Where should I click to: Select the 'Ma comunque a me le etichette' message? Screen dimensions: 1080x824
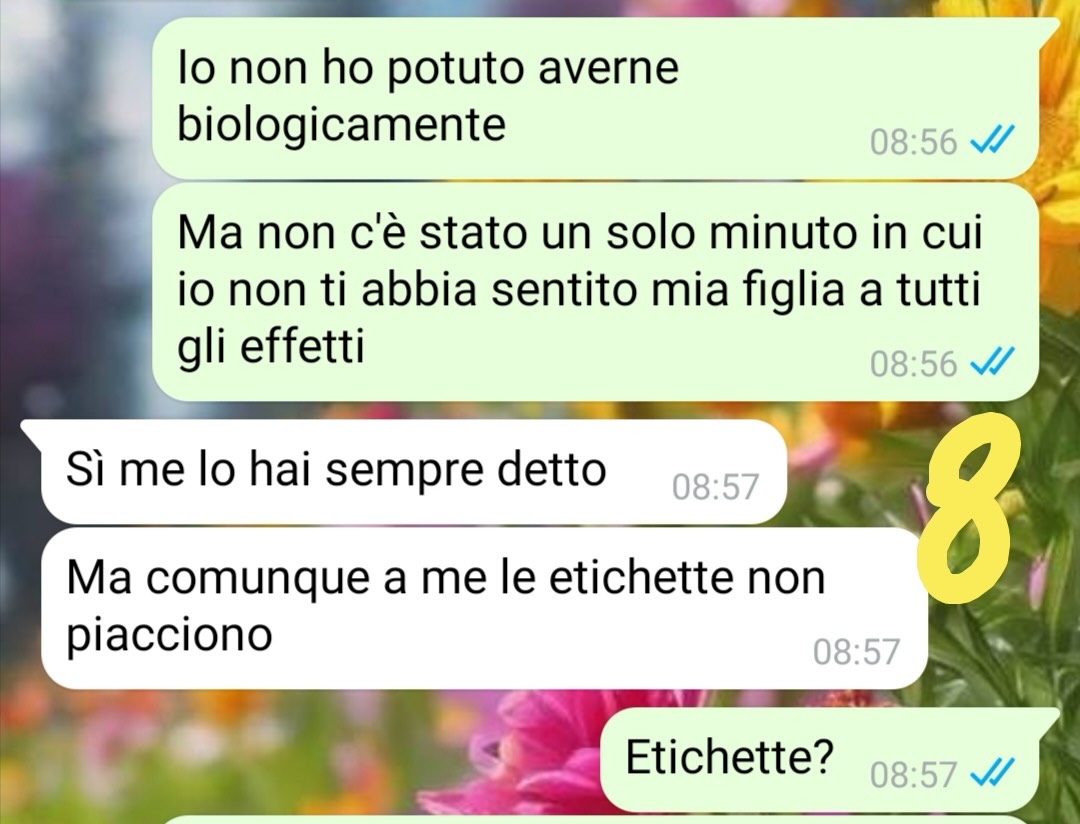point(484,608)
